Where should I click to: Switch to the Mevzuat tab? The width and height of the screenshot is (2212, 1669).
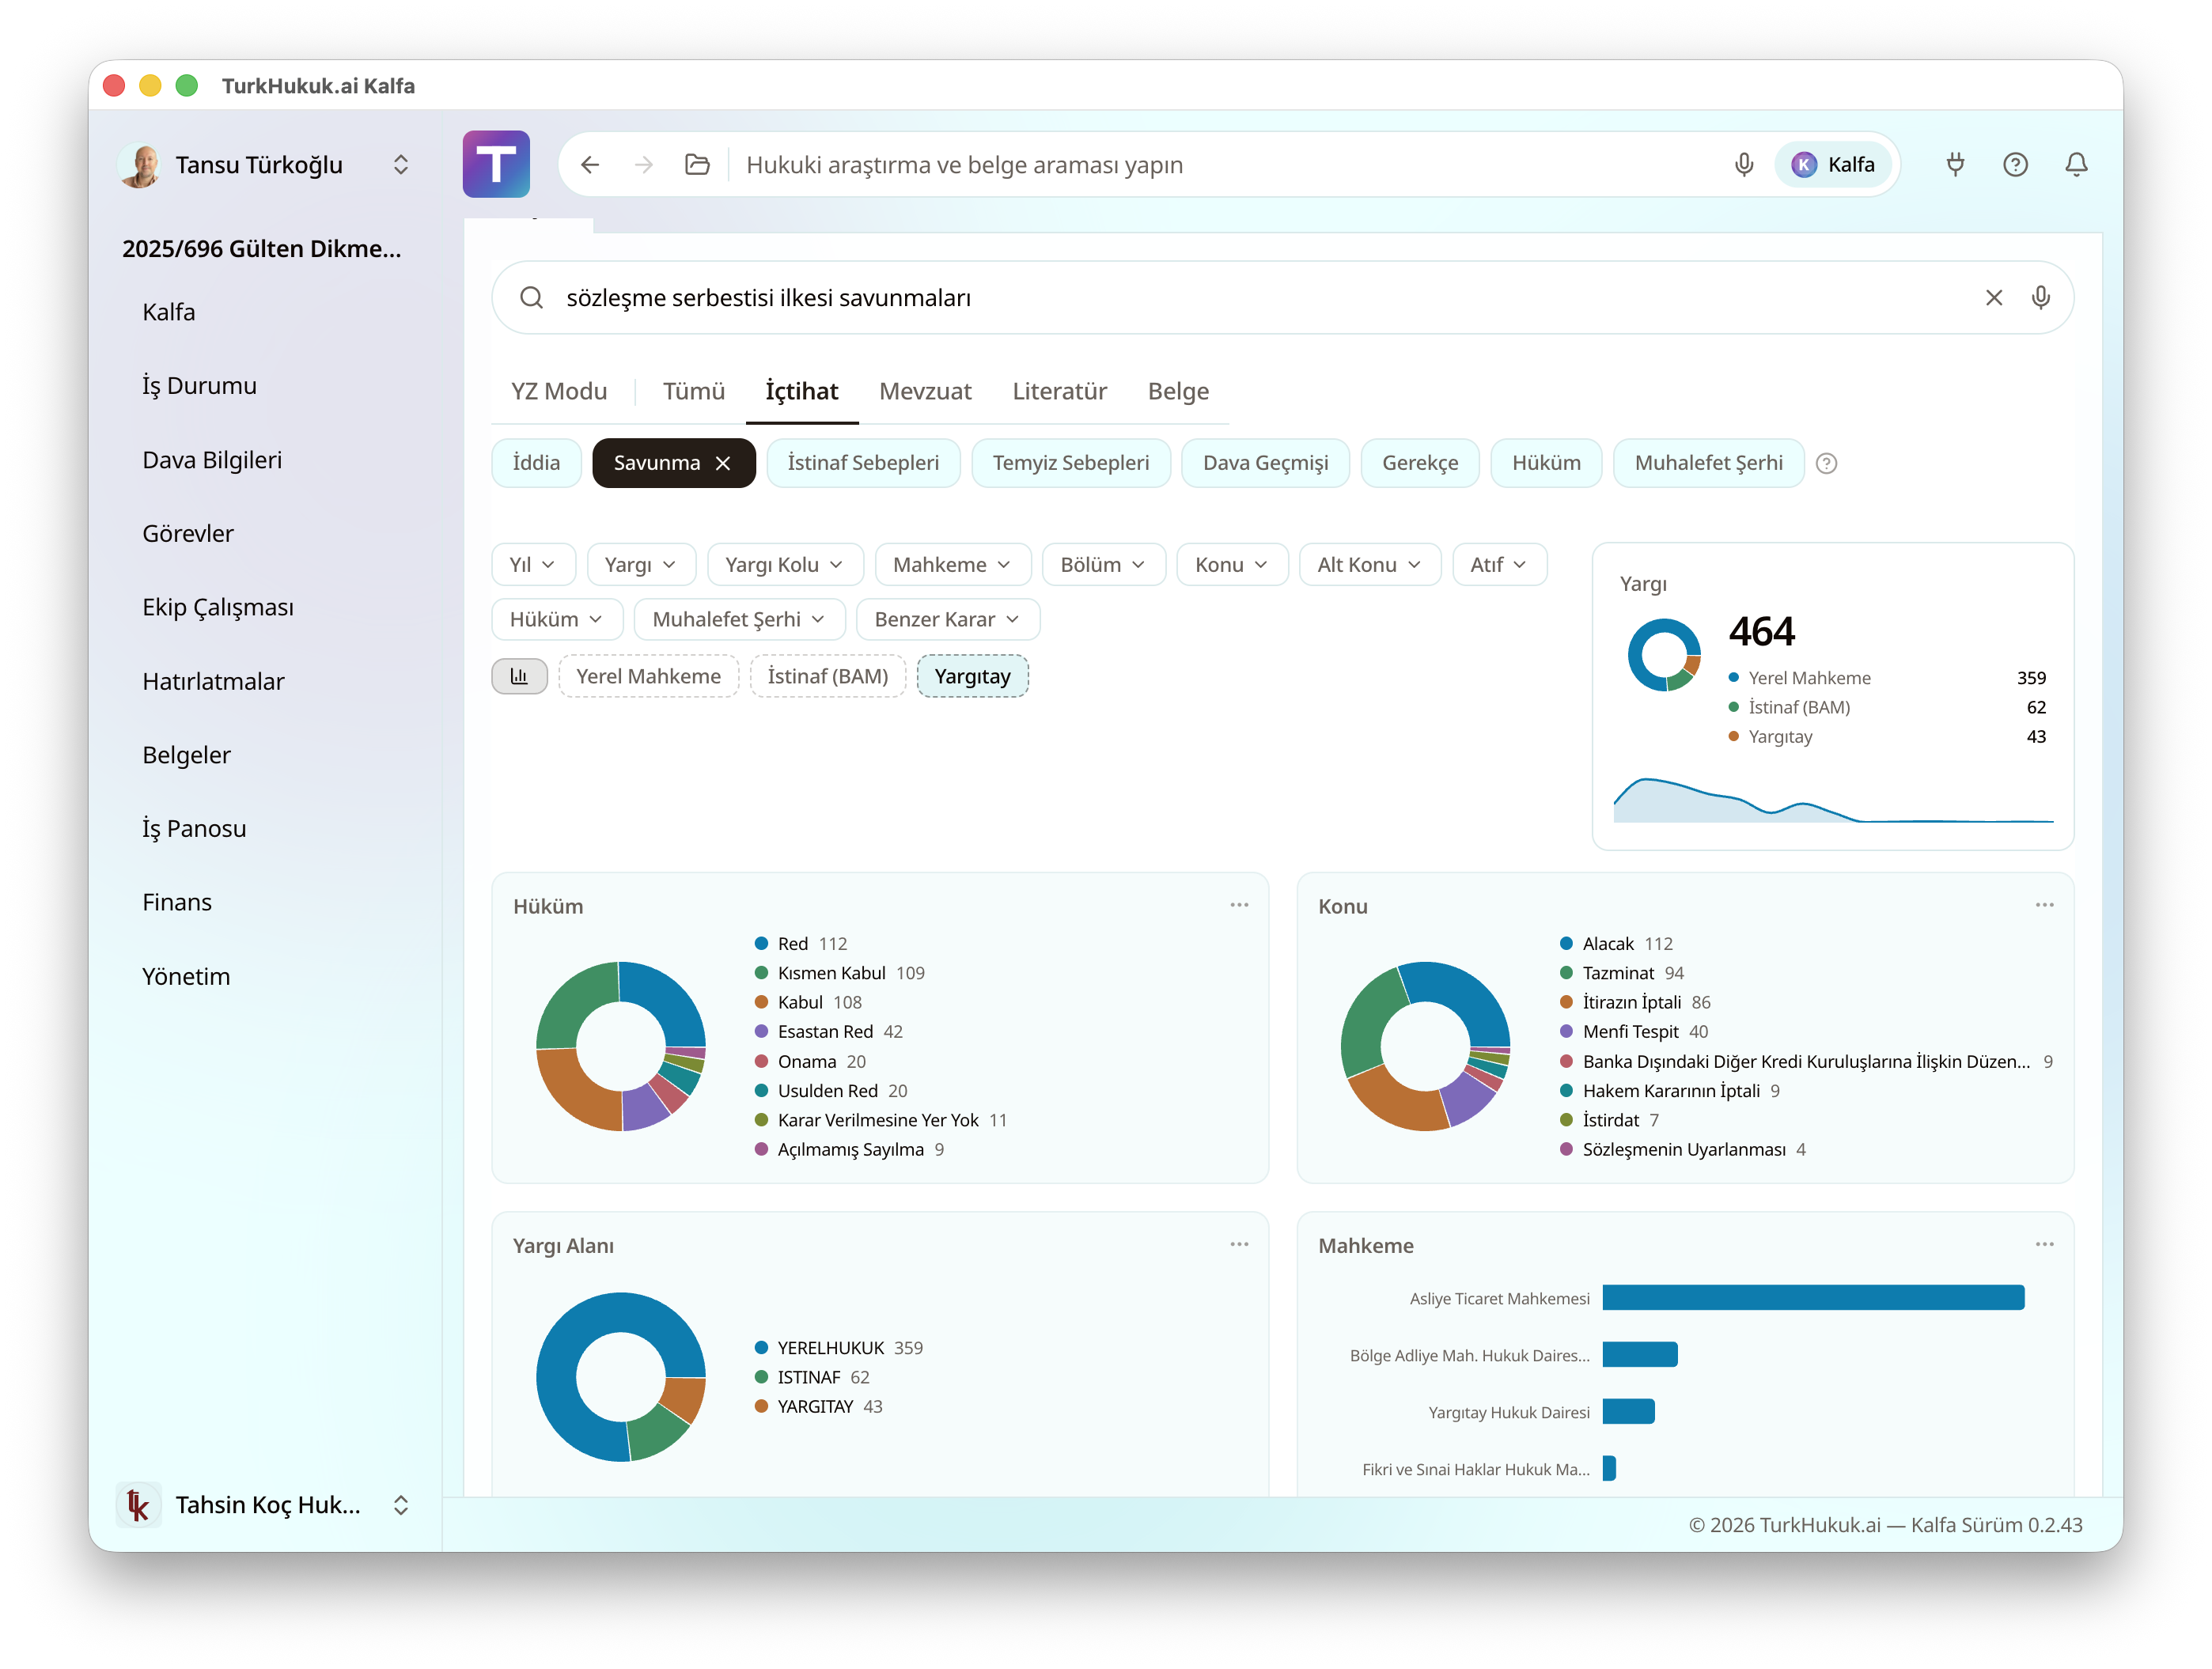point(925,391)
